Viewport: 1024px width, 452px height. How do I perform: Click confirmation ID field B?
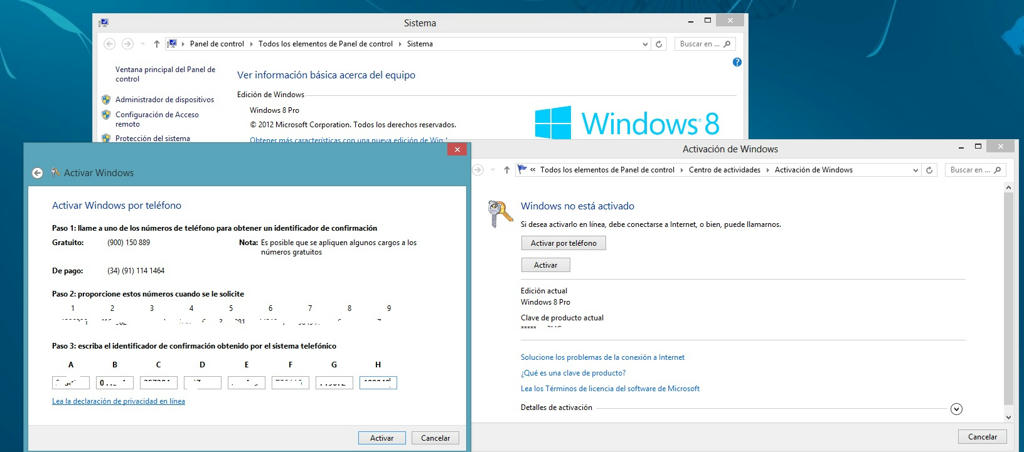(114, 383)
